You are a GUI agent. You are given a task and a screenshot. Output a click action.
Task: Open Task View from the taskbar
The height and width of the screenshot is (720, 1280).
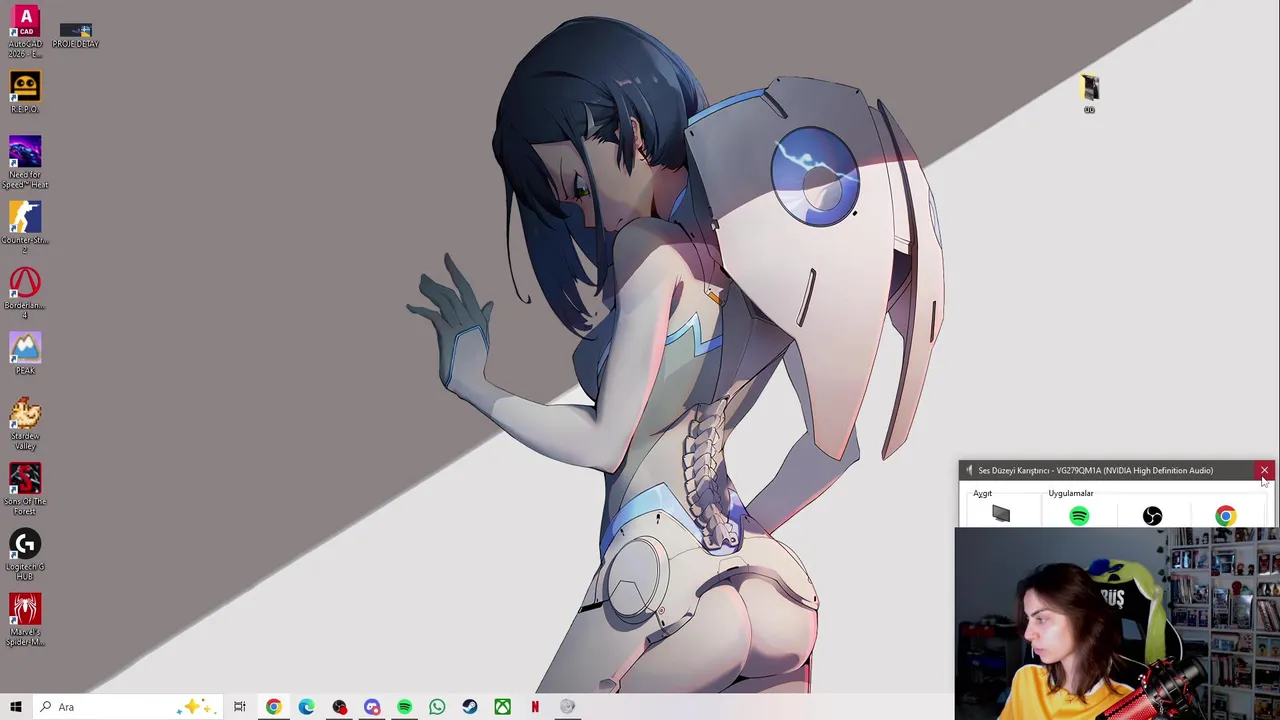(240, 707)
